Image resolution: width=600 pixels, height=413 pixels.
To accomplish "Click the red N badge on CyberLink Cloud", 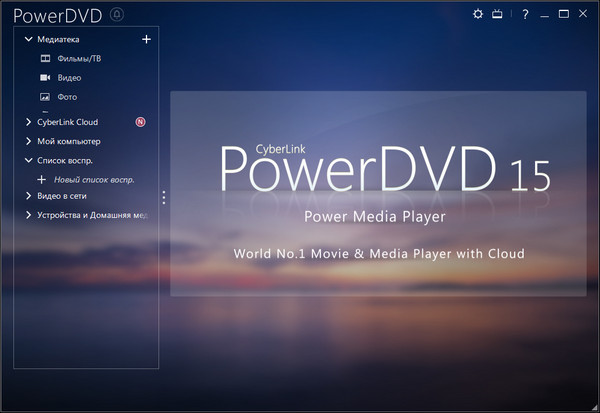I will [x=141, y=122].
